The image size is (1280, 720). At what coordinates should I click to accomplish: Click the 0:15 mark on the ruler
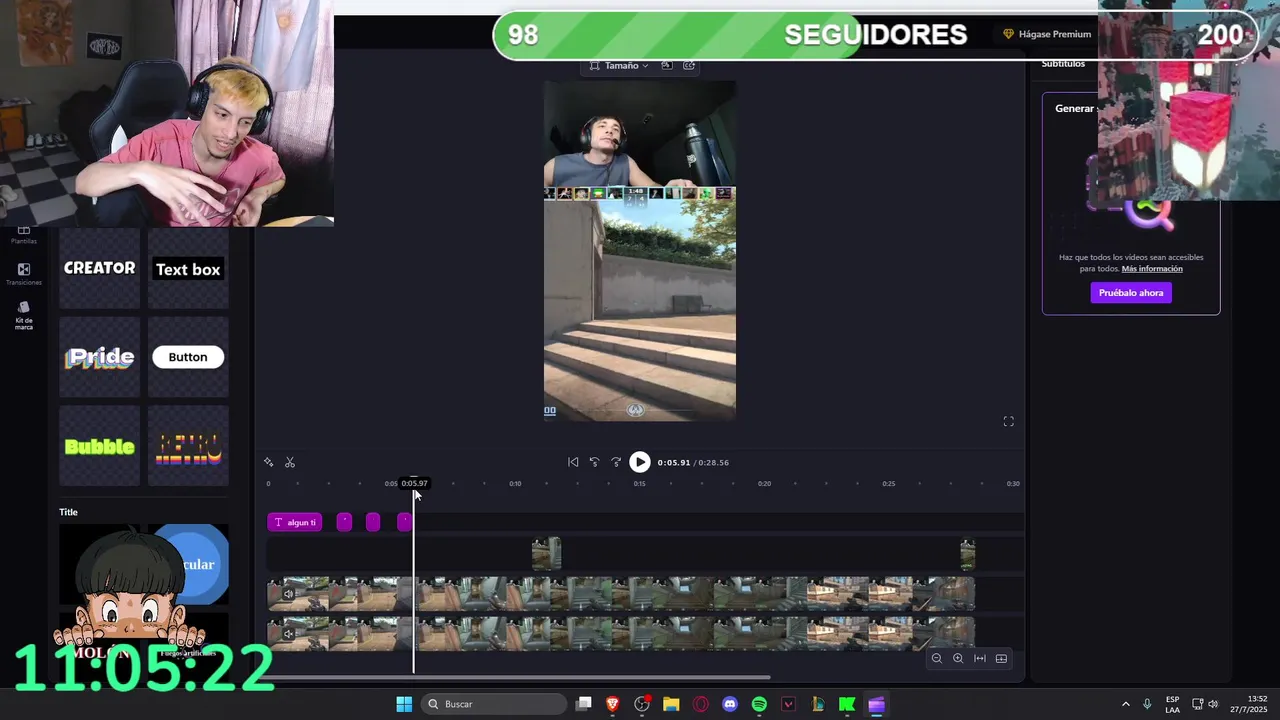tap(640, 484)
